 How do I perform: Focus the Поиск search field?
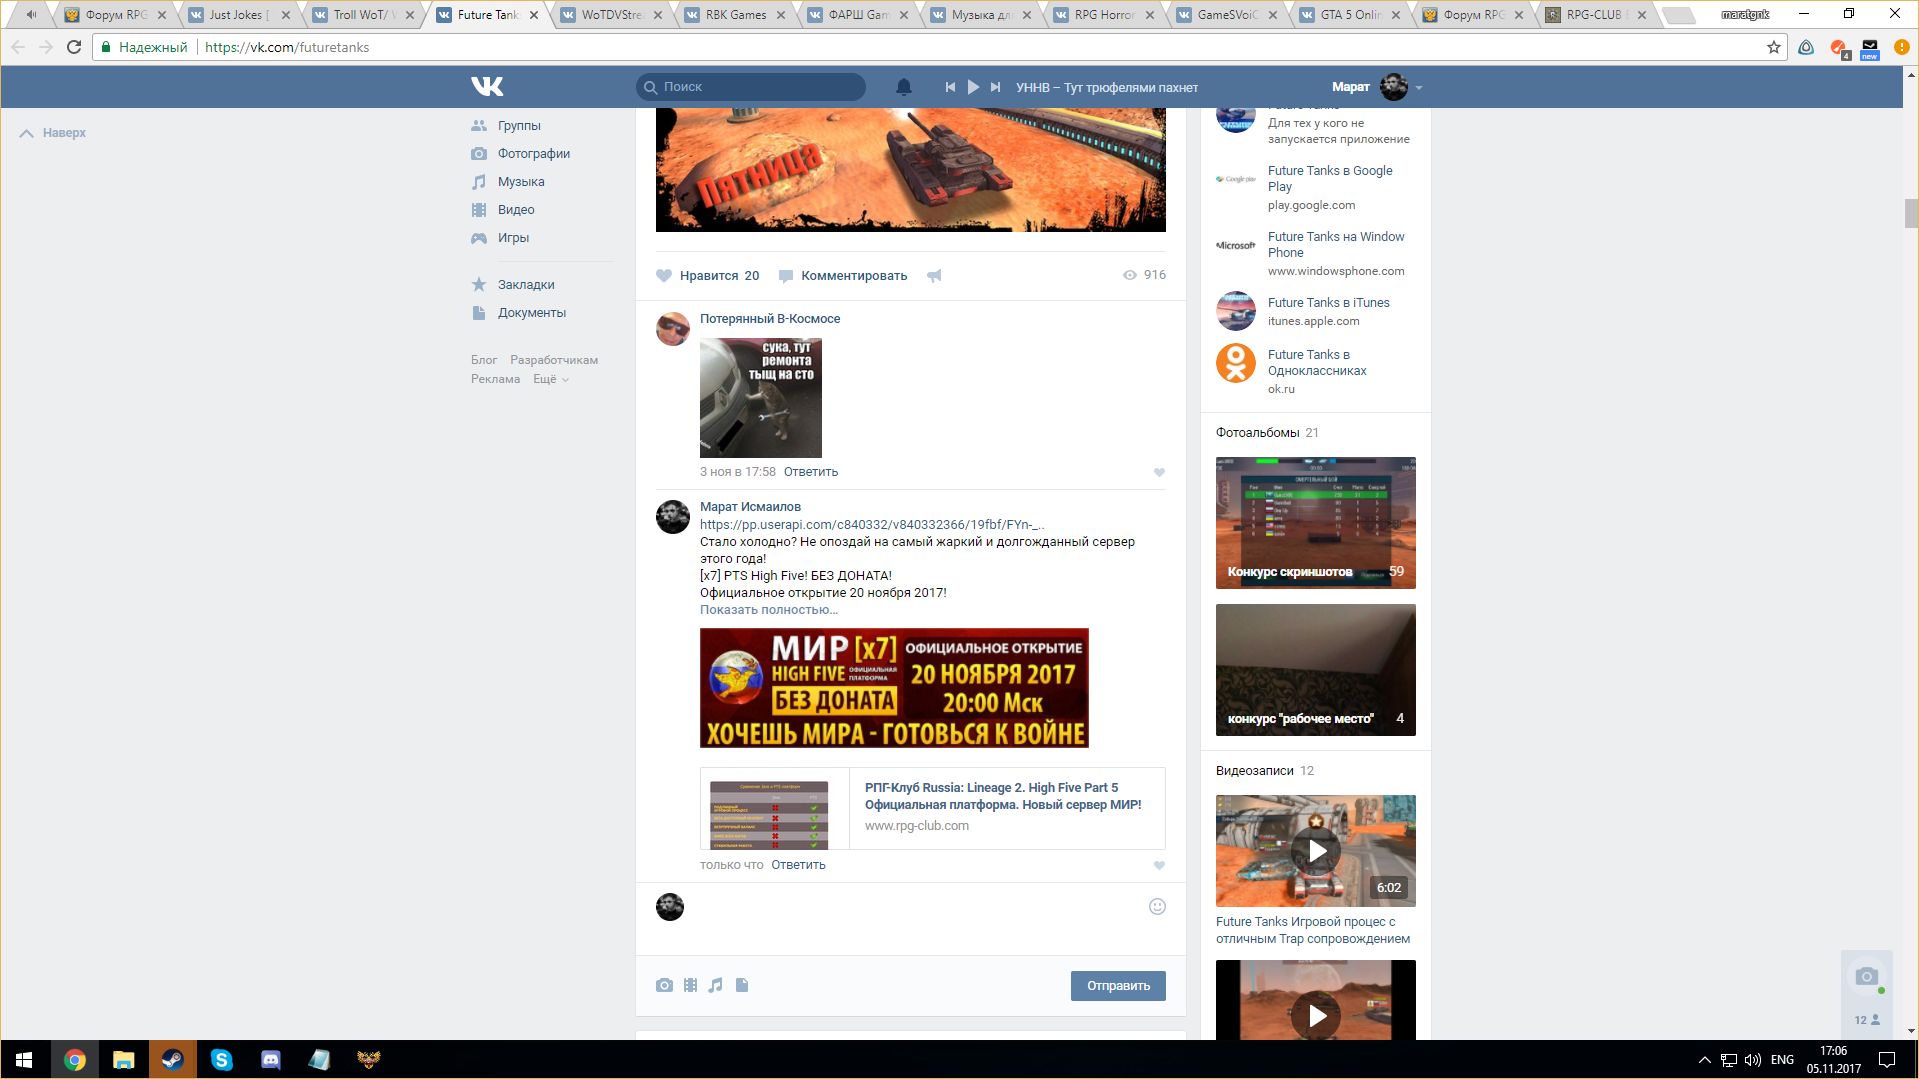pos(751,87)
